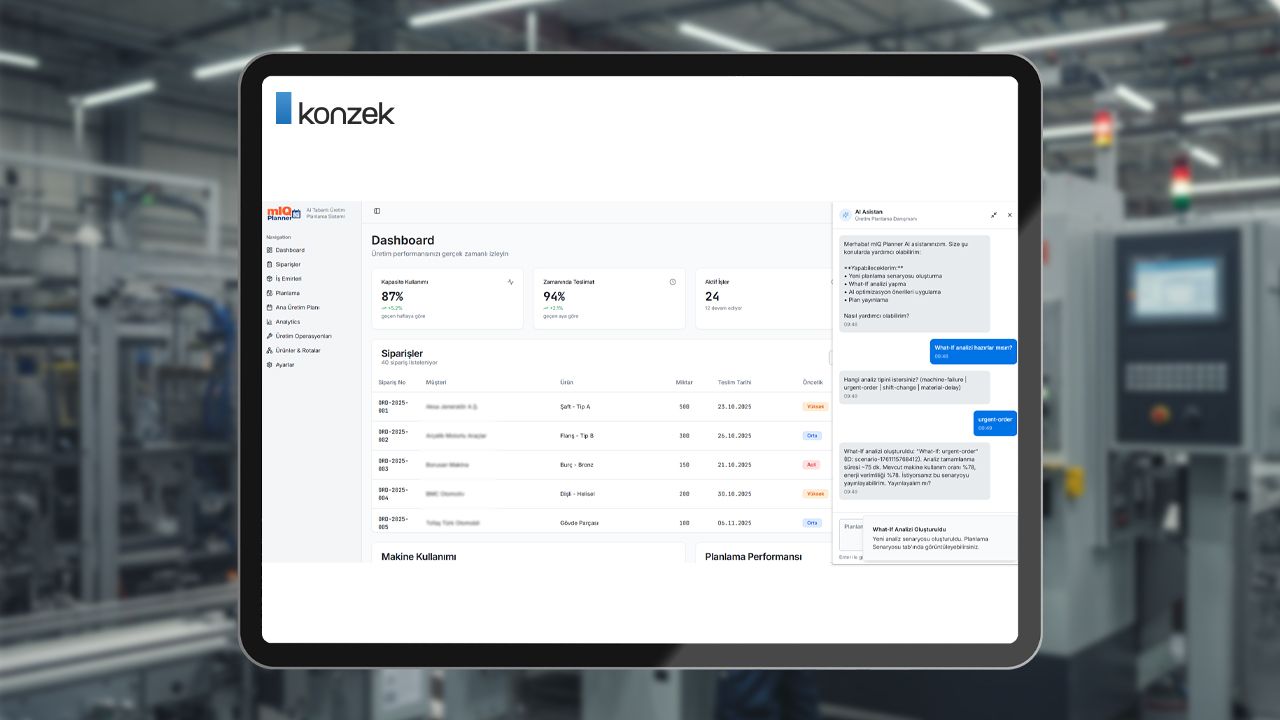Sort orders by the Teslim Tarihi column header

734,382
